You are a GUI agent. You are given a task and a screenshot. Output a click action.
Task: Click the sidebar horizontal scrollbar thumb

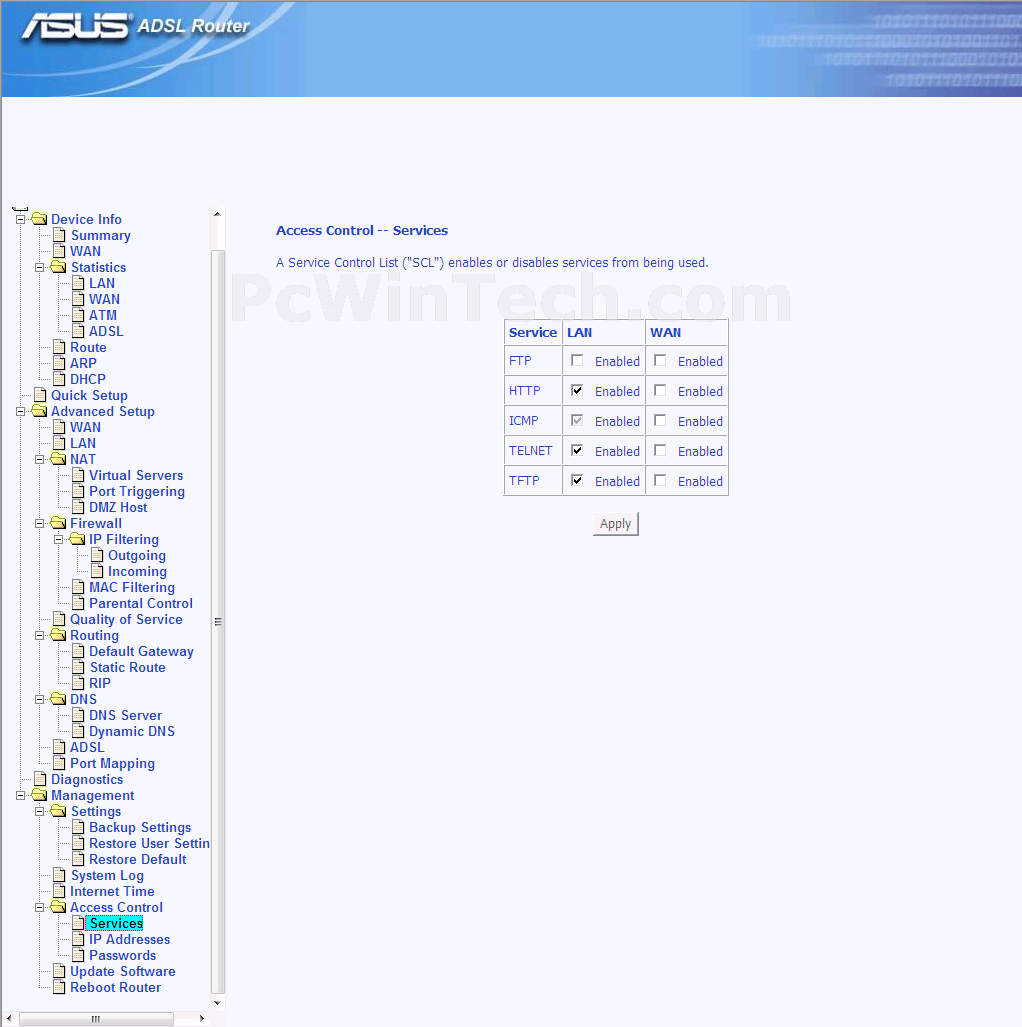[x=96, y=1018]
